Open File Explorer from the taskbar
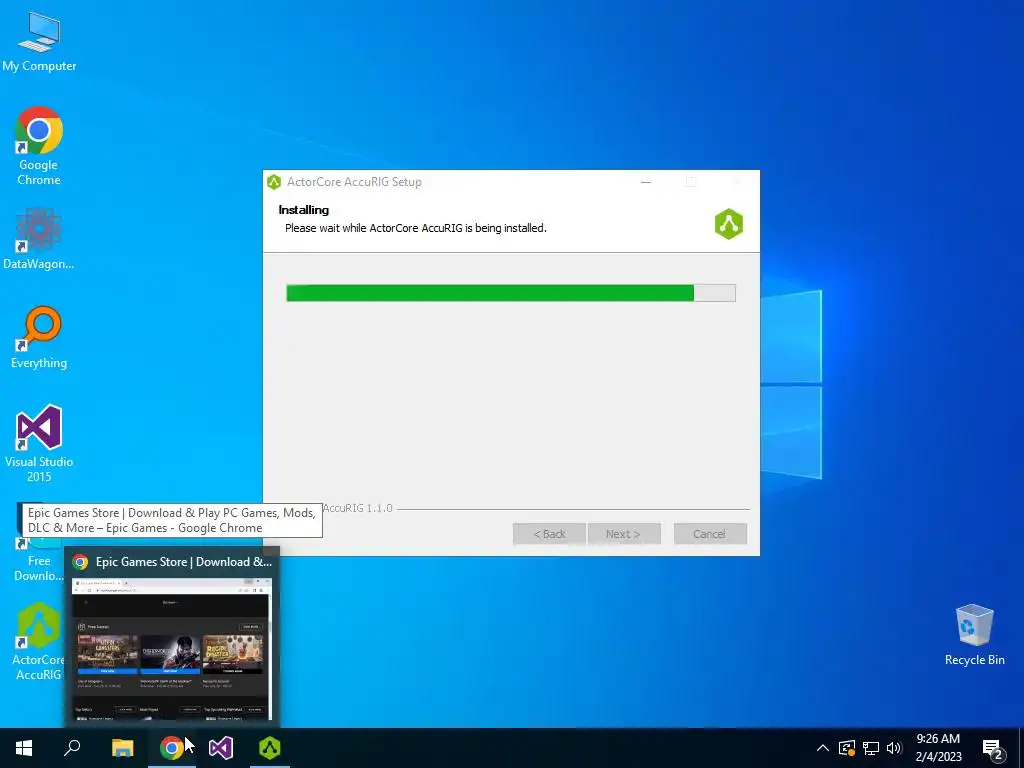The image size is (1024, 768). [x=122, y=748]
